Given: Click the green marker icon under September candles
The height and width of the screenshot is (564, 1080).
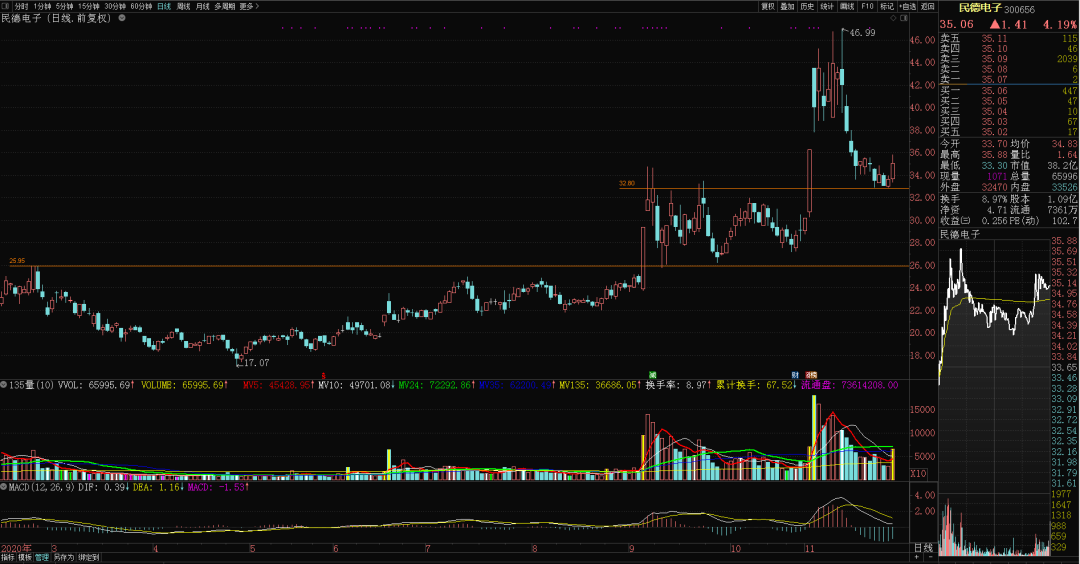Looking at the screenshot, I should coord(652,375).
